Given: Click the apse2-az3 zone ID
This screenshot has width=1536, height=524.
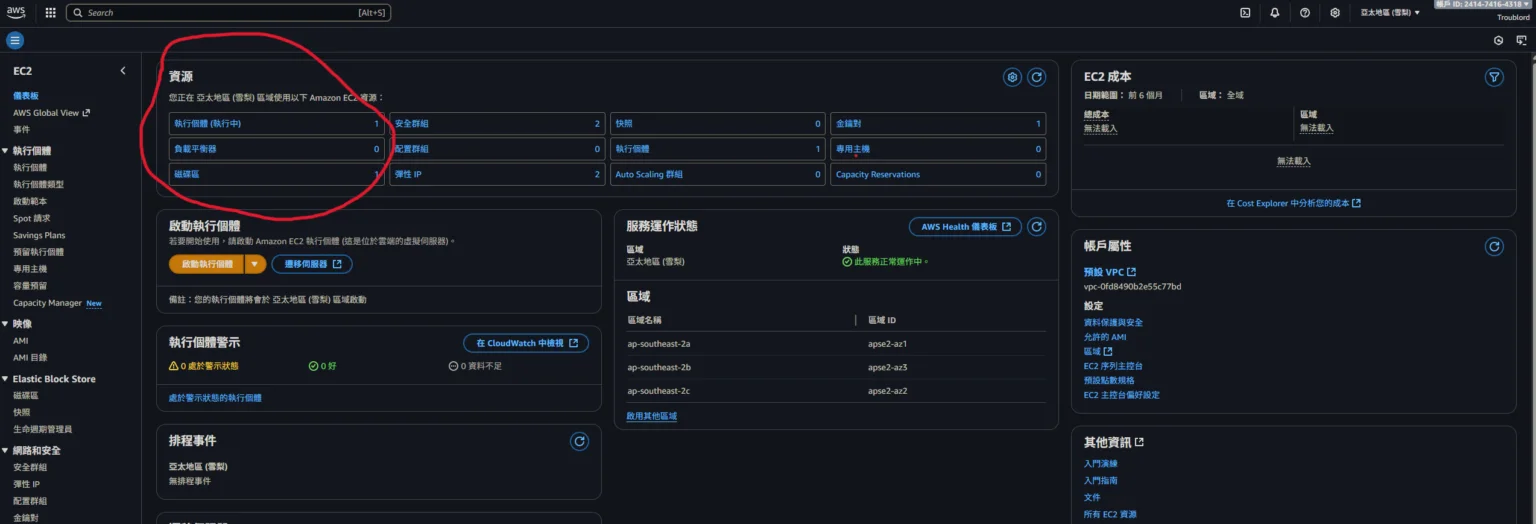Looking at the screenshot, I should pos(888,367).
